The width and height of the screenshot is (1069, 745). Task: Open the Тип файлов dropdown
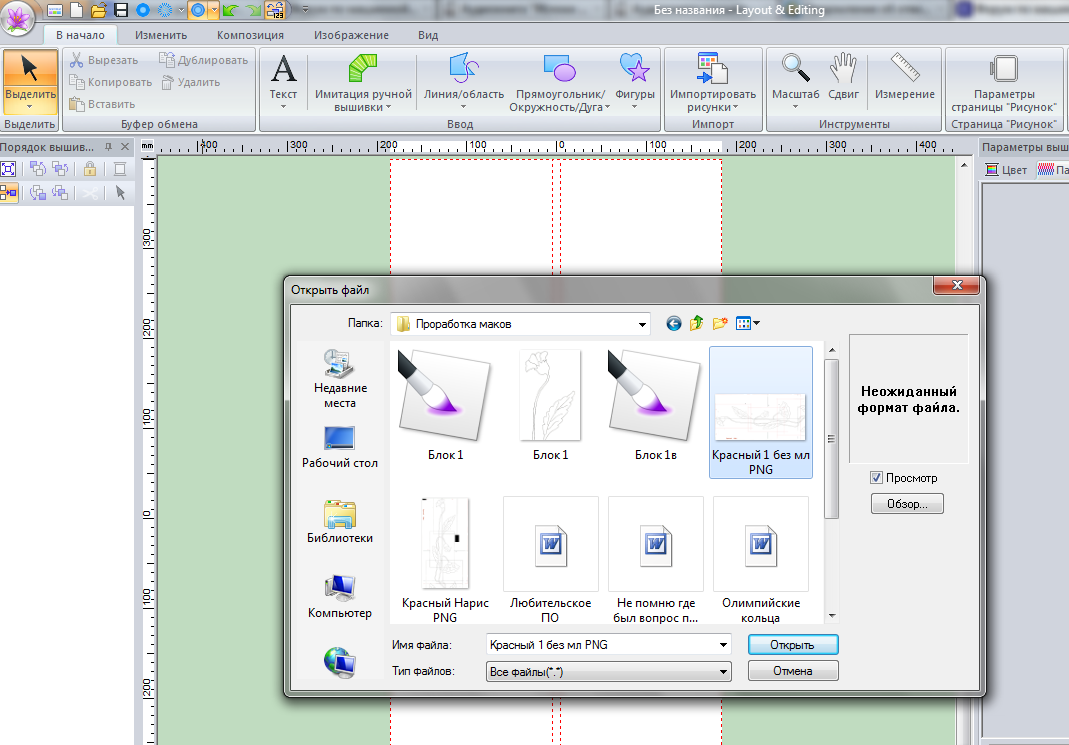point(723,672)
